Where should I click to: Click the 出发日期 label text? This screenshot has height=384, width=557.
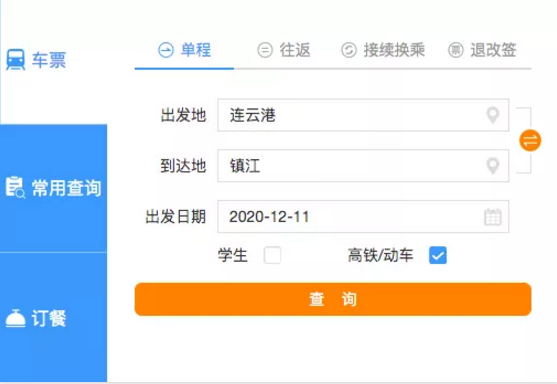click(x=176, y=216)
